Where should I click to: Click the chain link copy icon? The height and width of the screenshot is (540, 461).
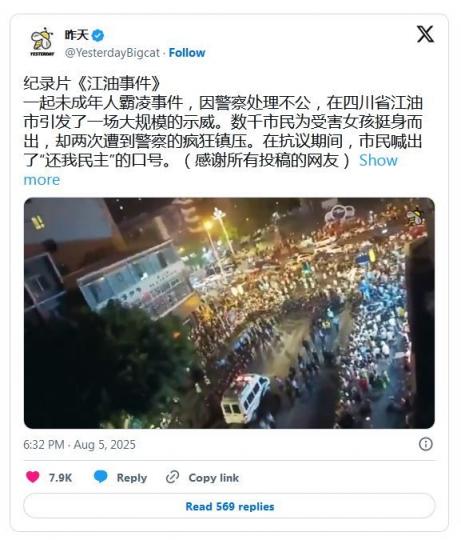(172, 477)
